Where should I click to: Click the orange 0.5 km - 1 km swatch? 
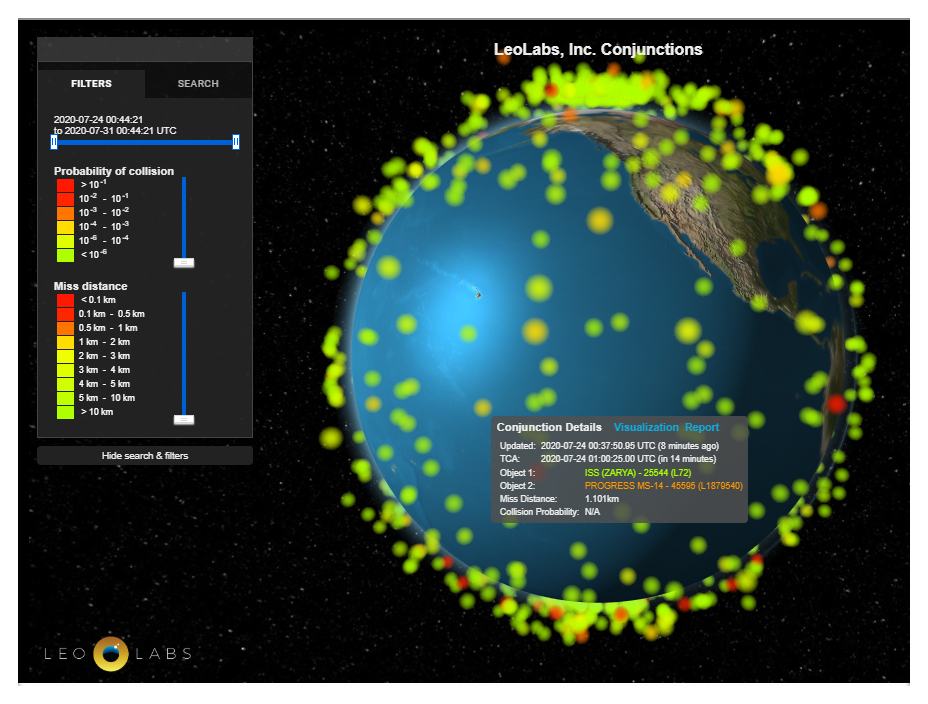click(x=65, y=328)
